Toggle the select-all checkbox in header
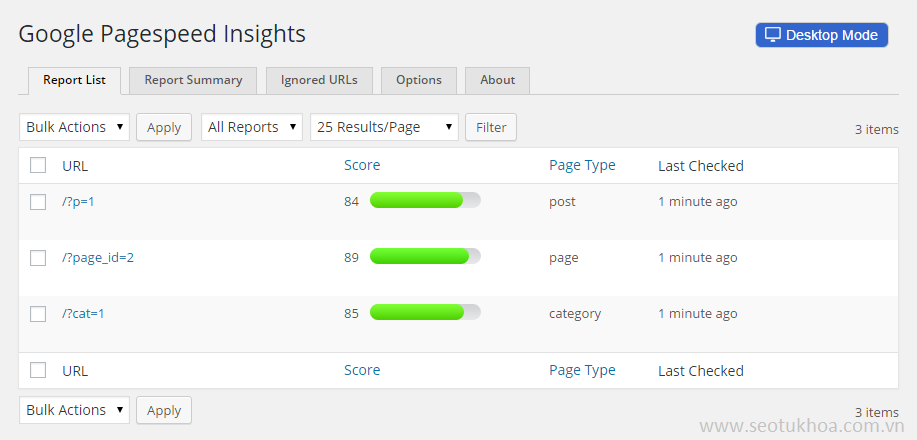 coord(38,166)
